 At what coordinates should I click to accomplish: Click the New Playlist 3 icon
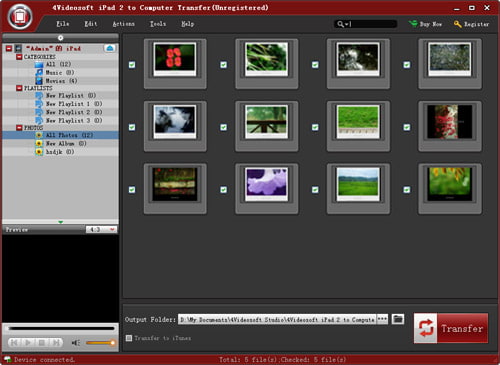click(39, 120)
